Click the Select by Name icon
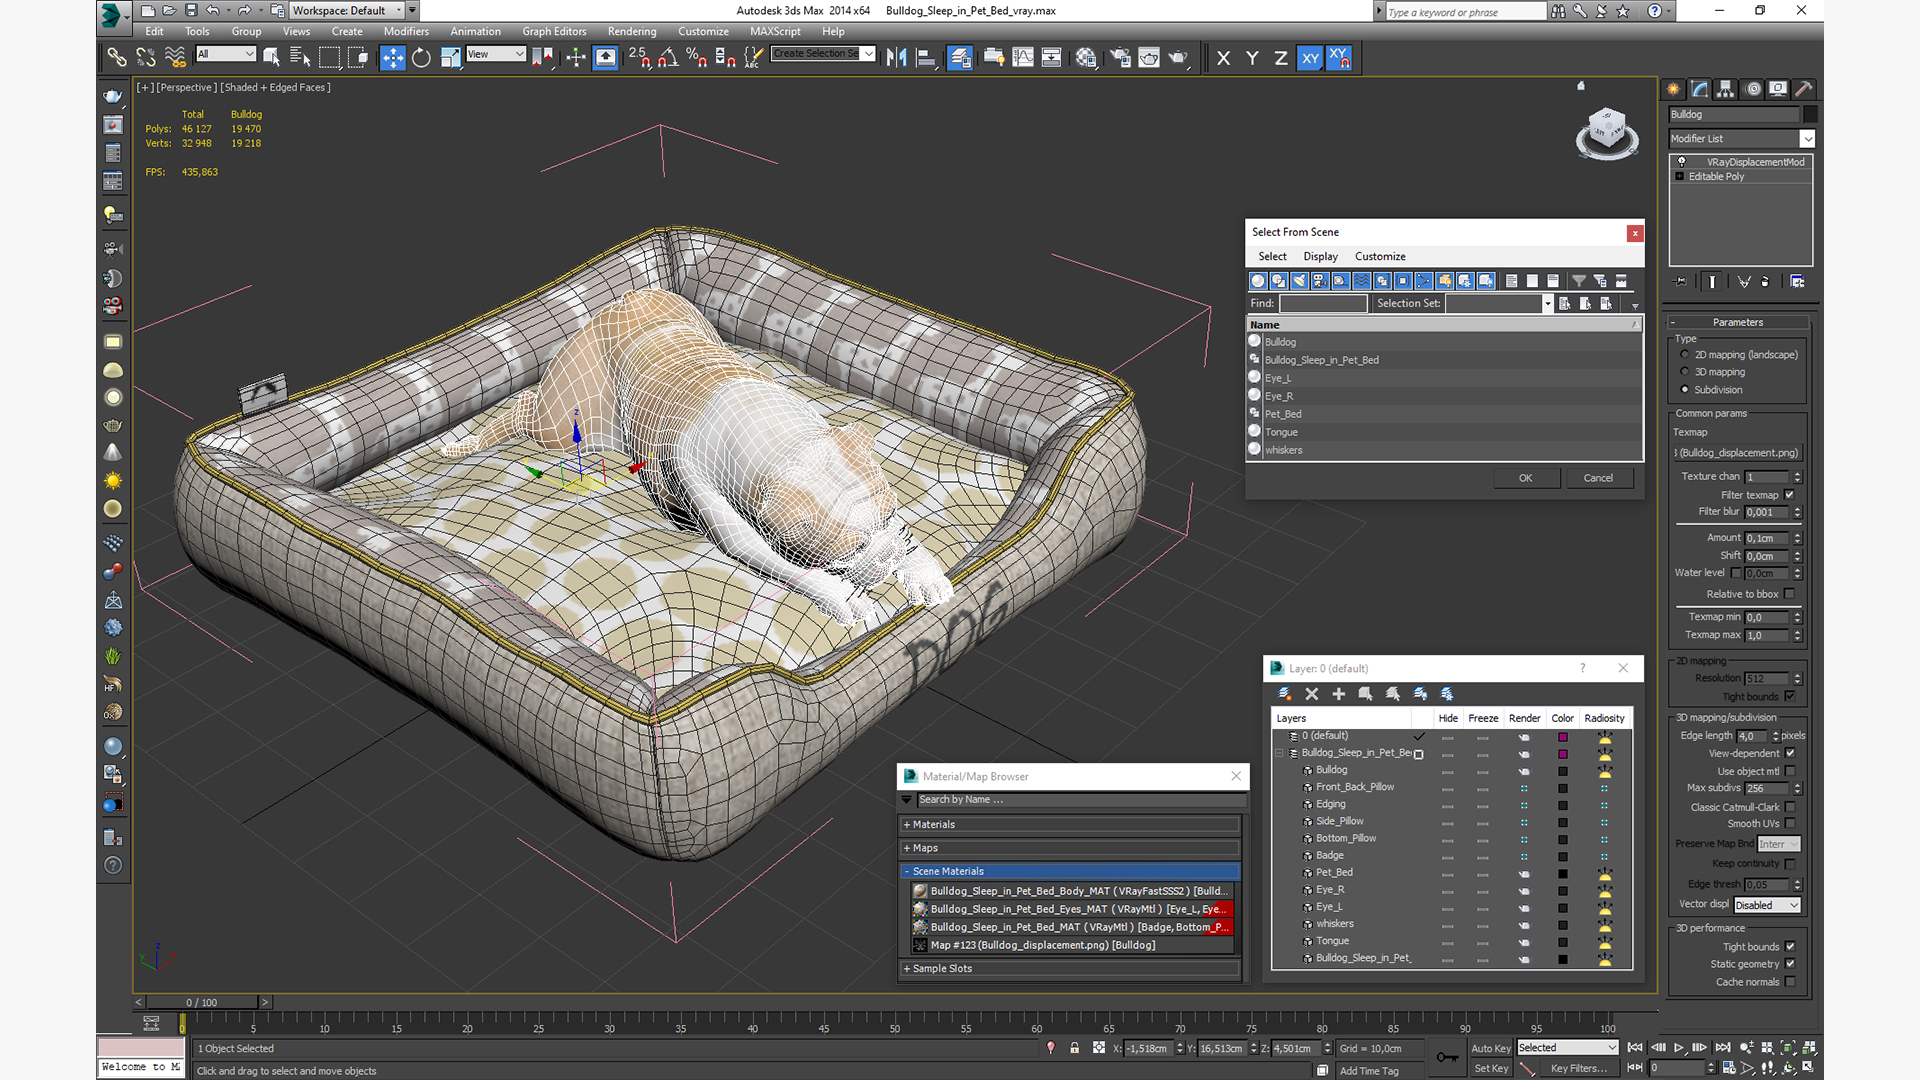Viewport: 1920px width, 1080px height. click(299, 58)
